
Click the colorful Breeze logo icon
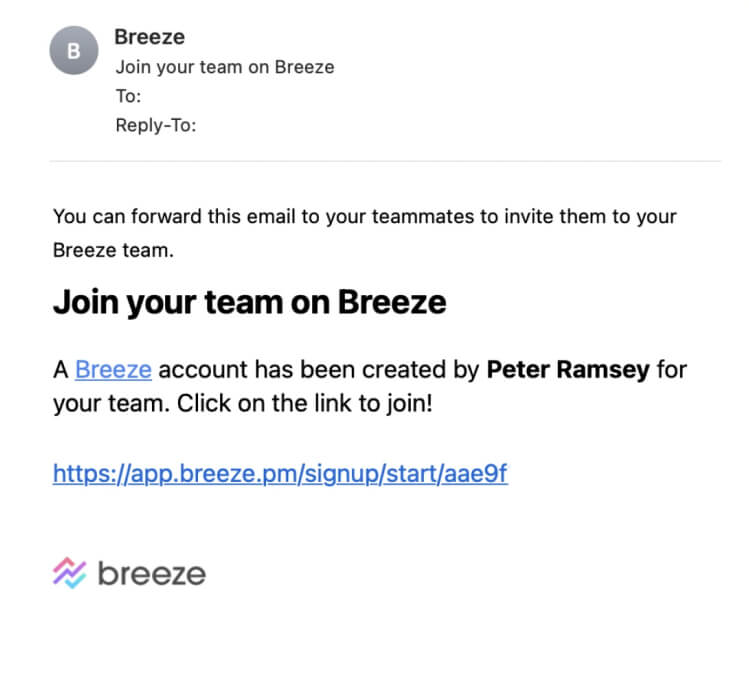point(70,573)
